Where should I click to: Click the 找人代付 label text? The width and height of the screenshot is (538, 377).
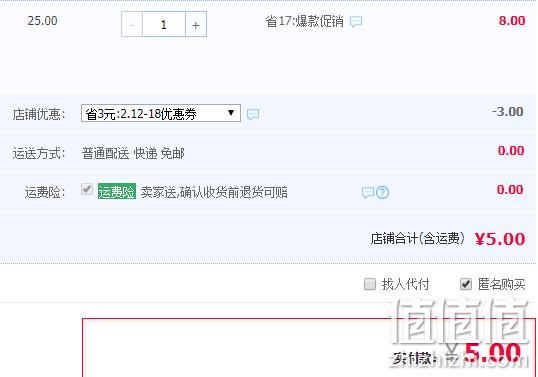[406, 284]
